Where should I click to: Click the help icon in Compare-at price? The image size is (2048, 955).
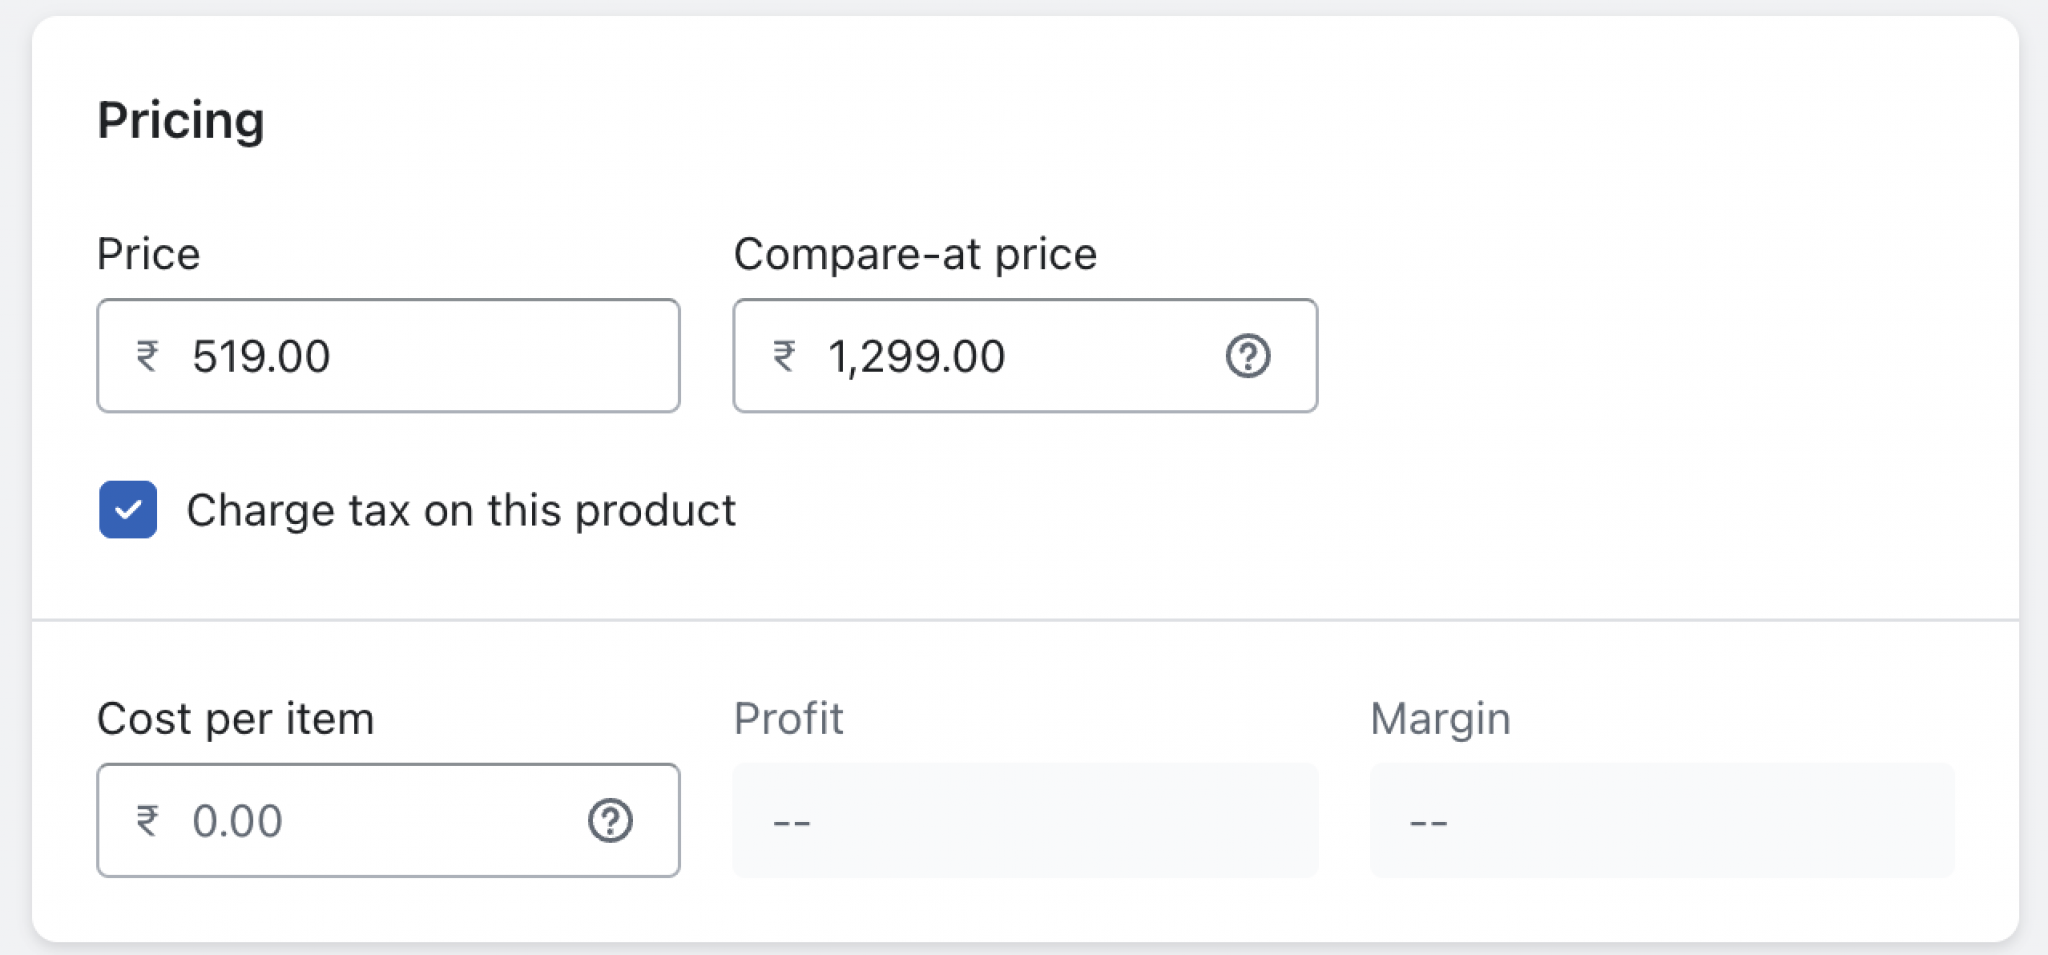(1247, 356)
